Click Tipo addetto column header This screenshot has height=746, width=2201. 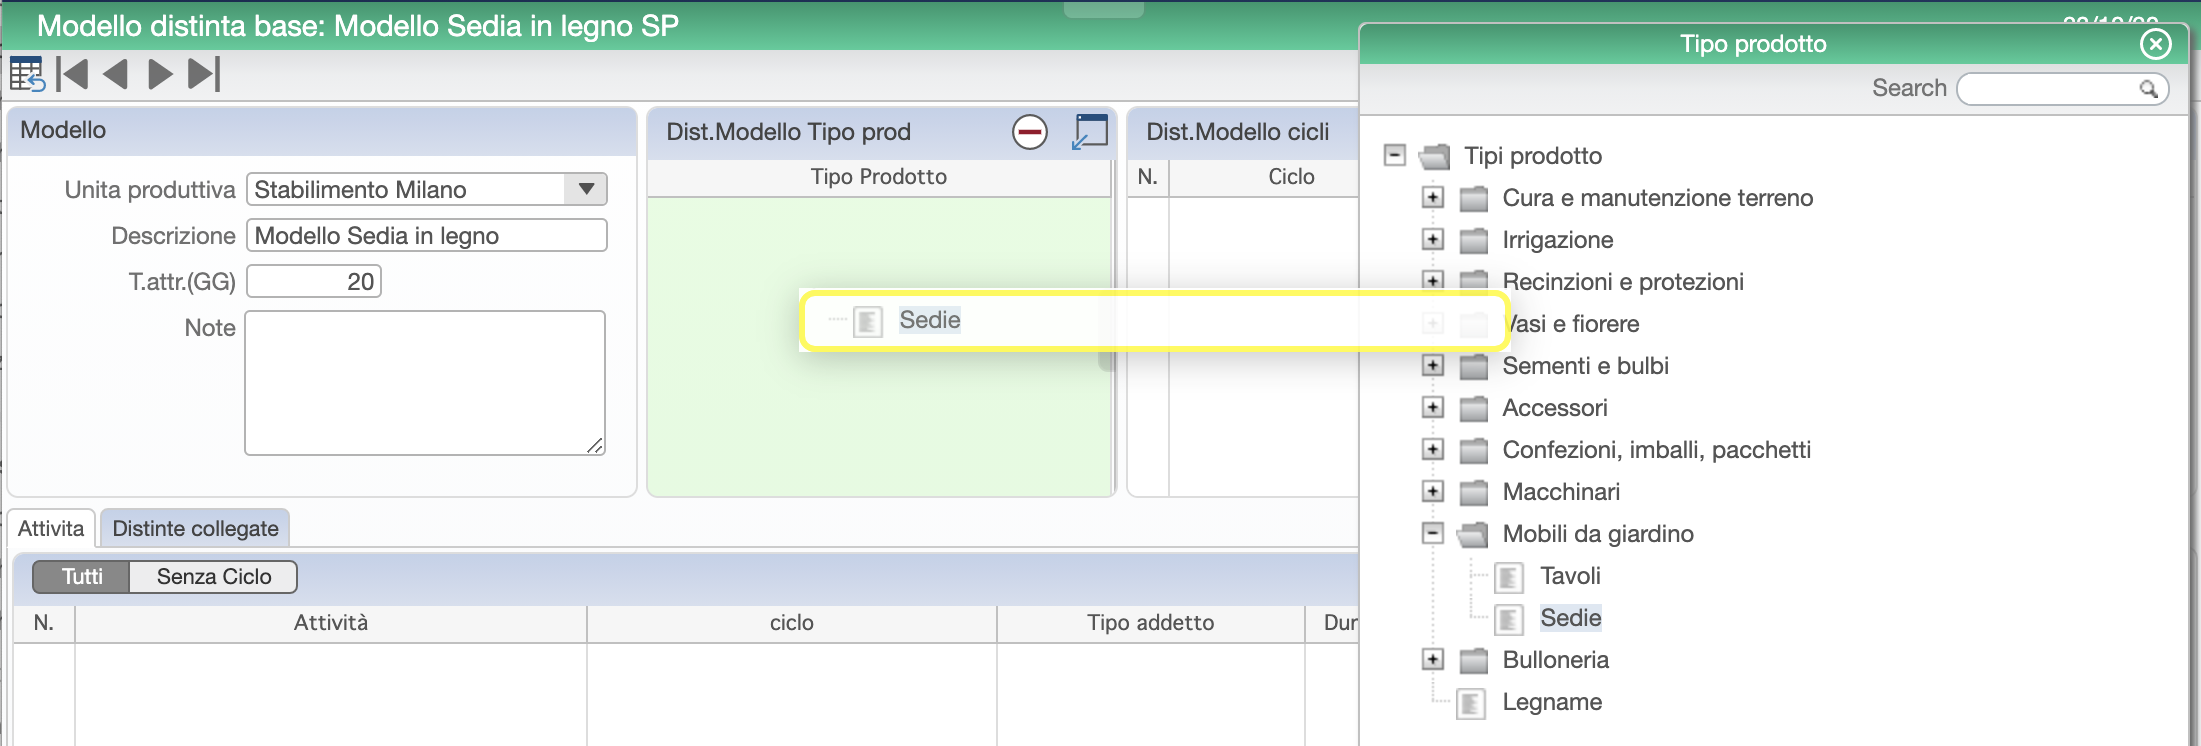pos(1151,623)
